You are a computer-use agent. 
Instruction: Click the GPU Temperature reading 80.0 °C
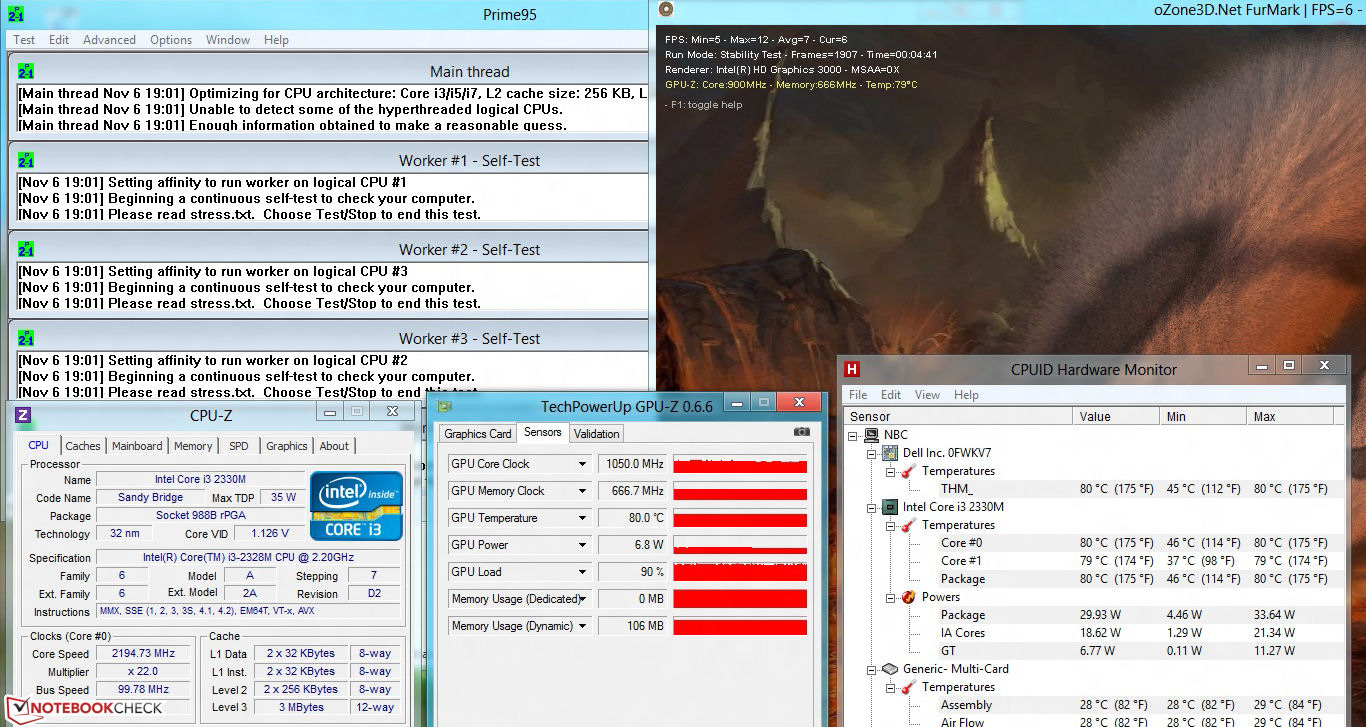(x=632, y=518)
